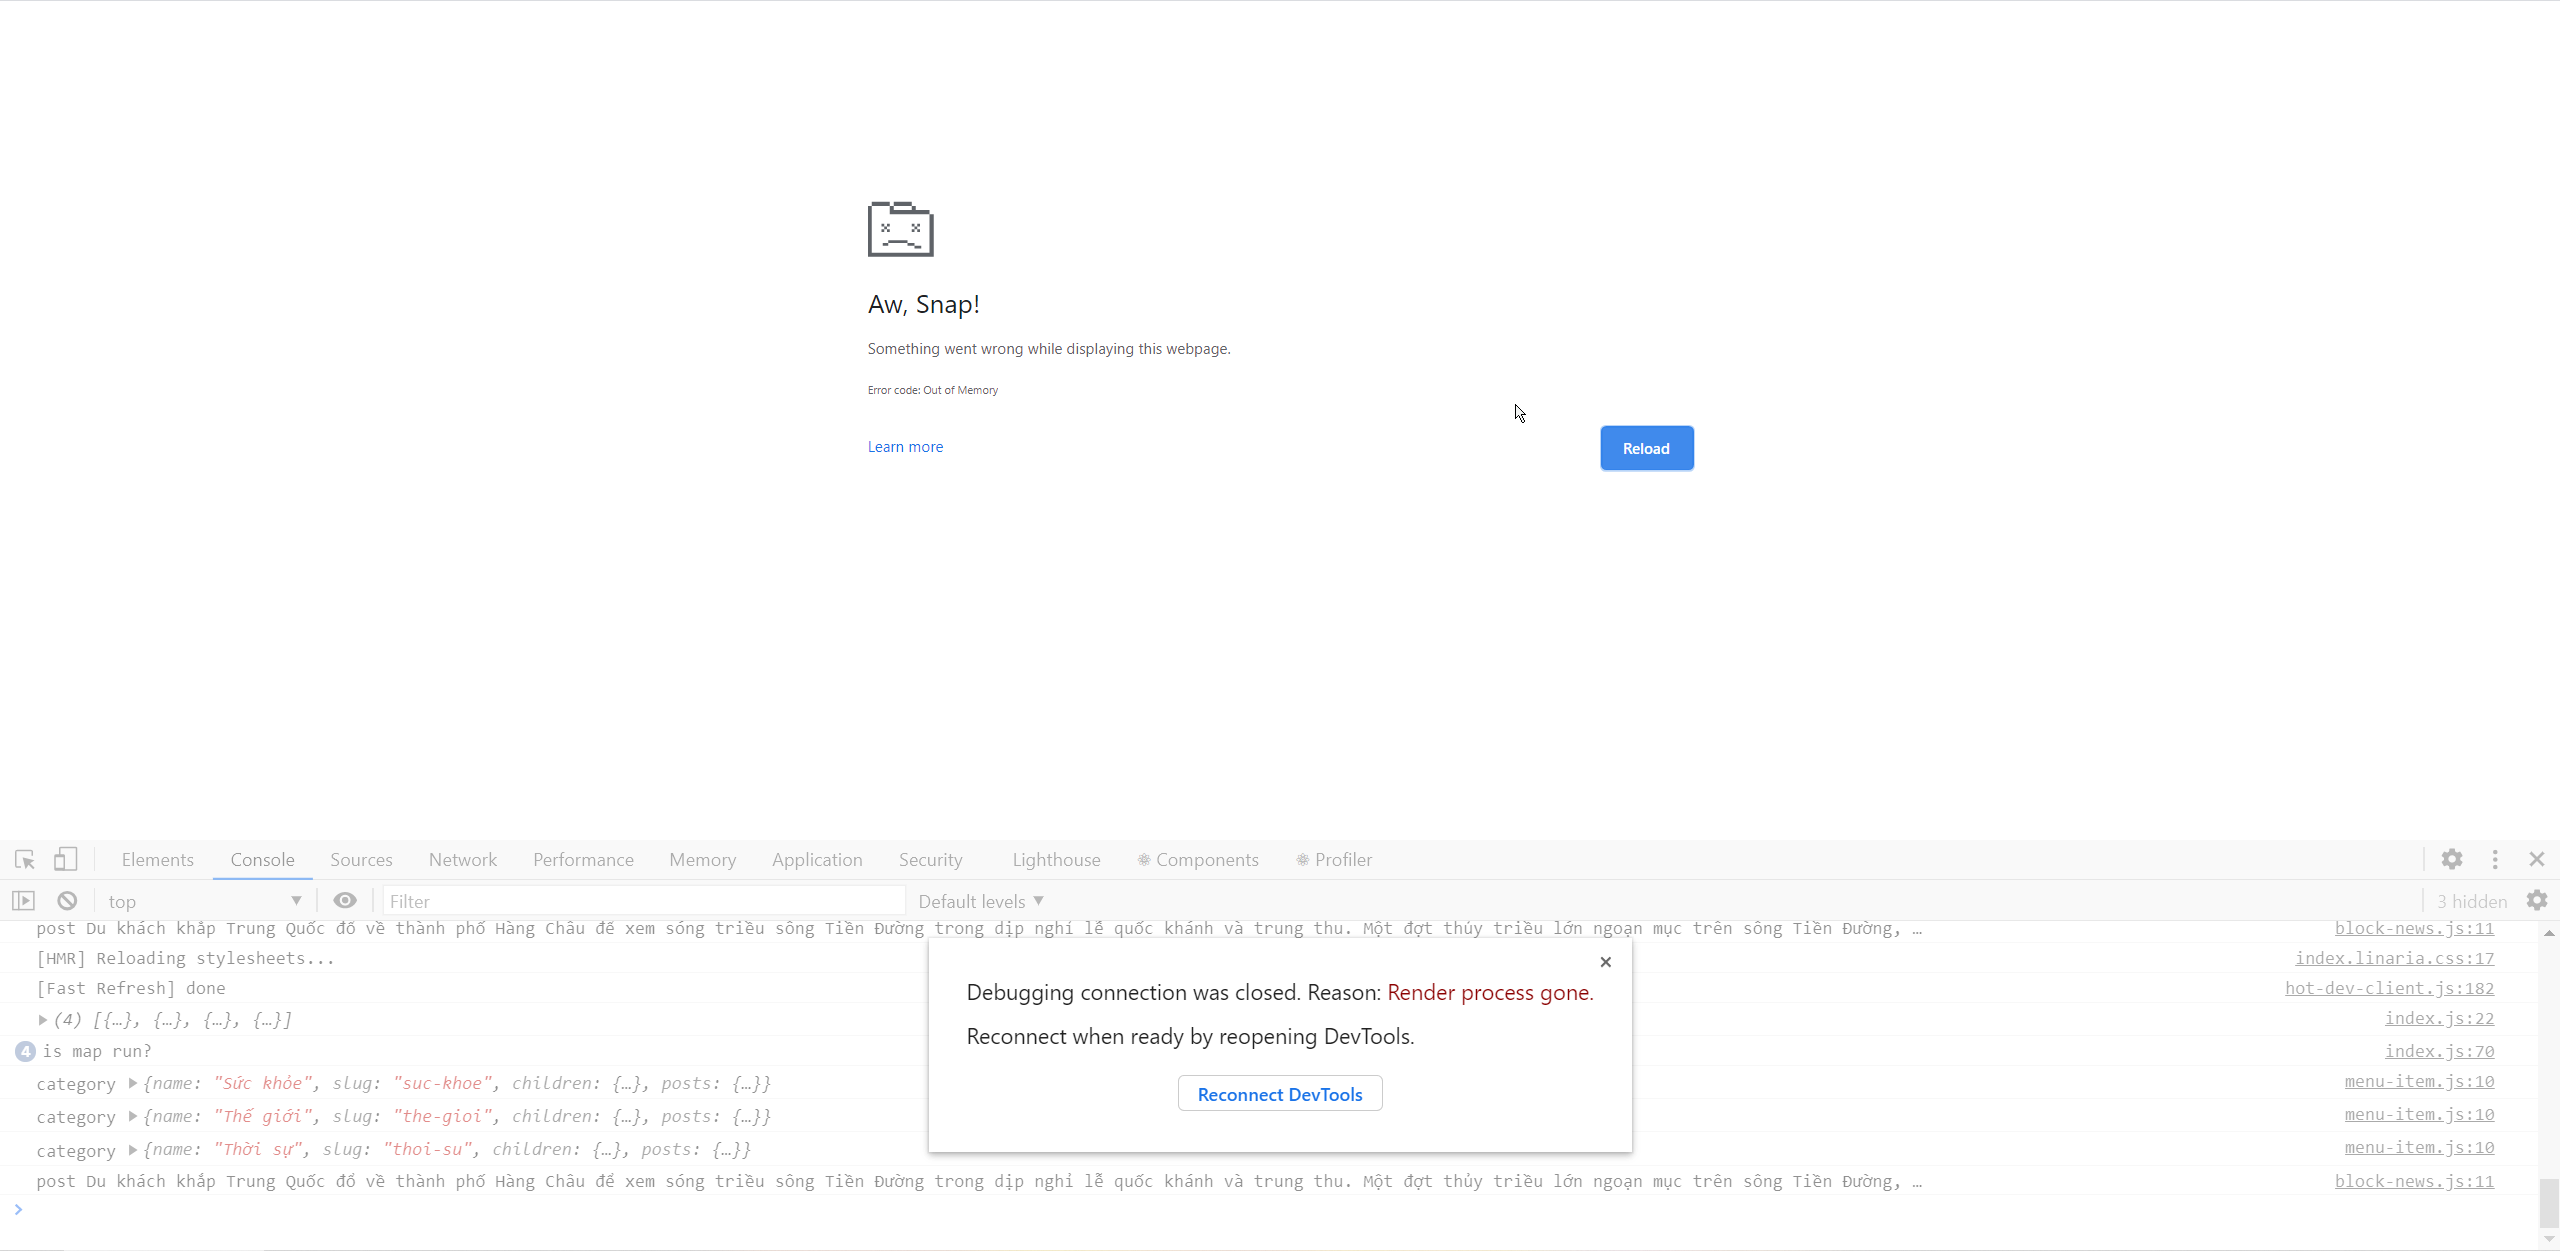Switch to the Memory tab
This screenshot has height=1251, width=2560.
point(702,860)
